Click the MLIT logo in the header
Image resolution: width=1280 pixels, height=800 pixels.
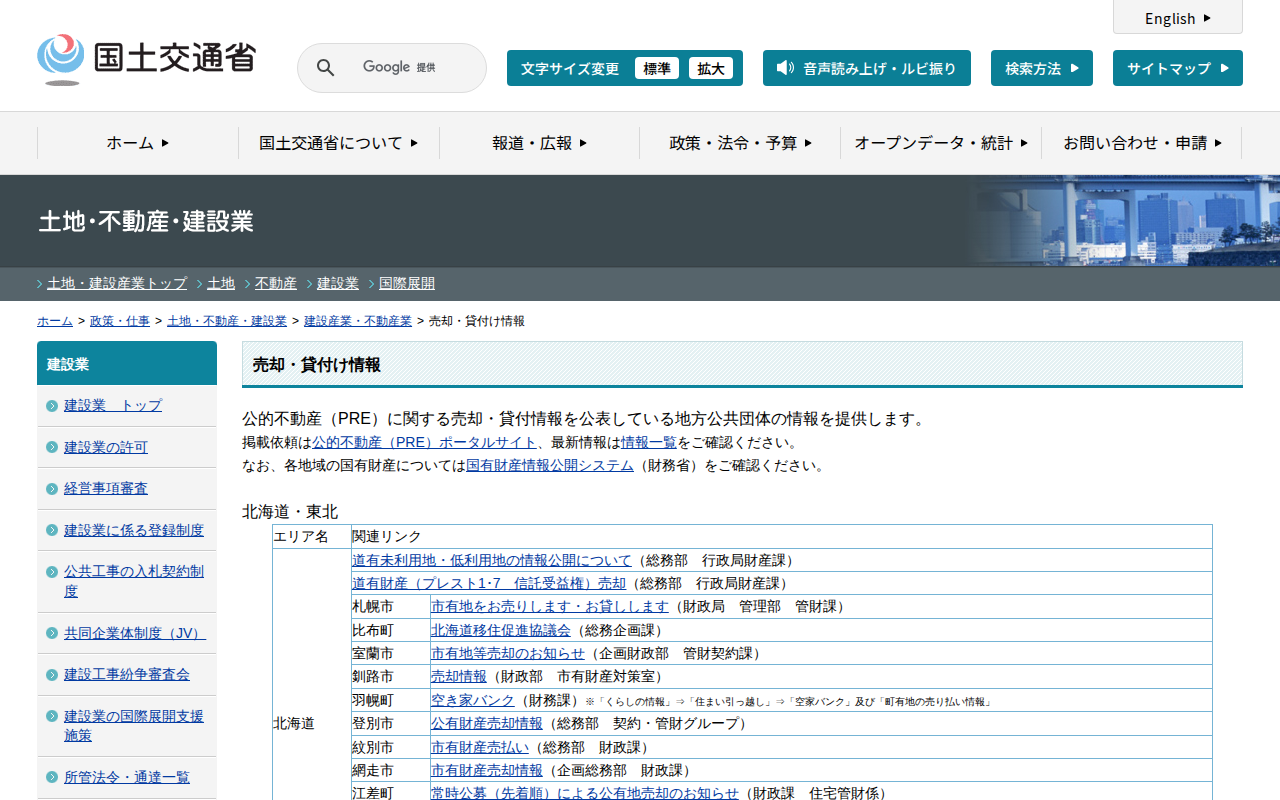coord(146,59)
